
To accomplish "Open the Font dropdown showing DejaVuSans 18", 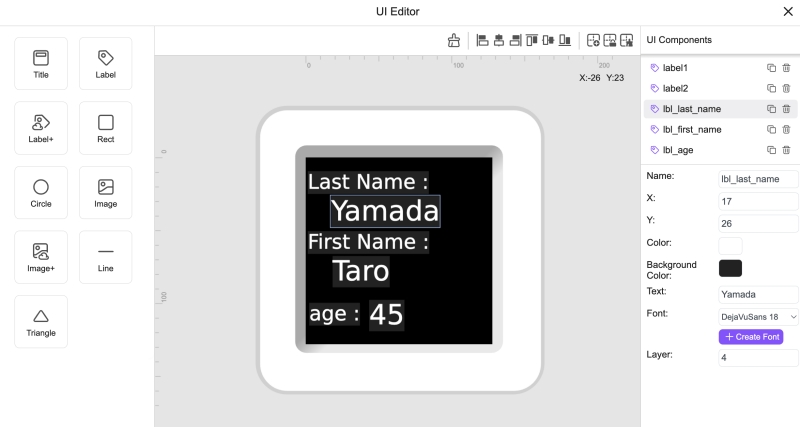I will (758, 316).
